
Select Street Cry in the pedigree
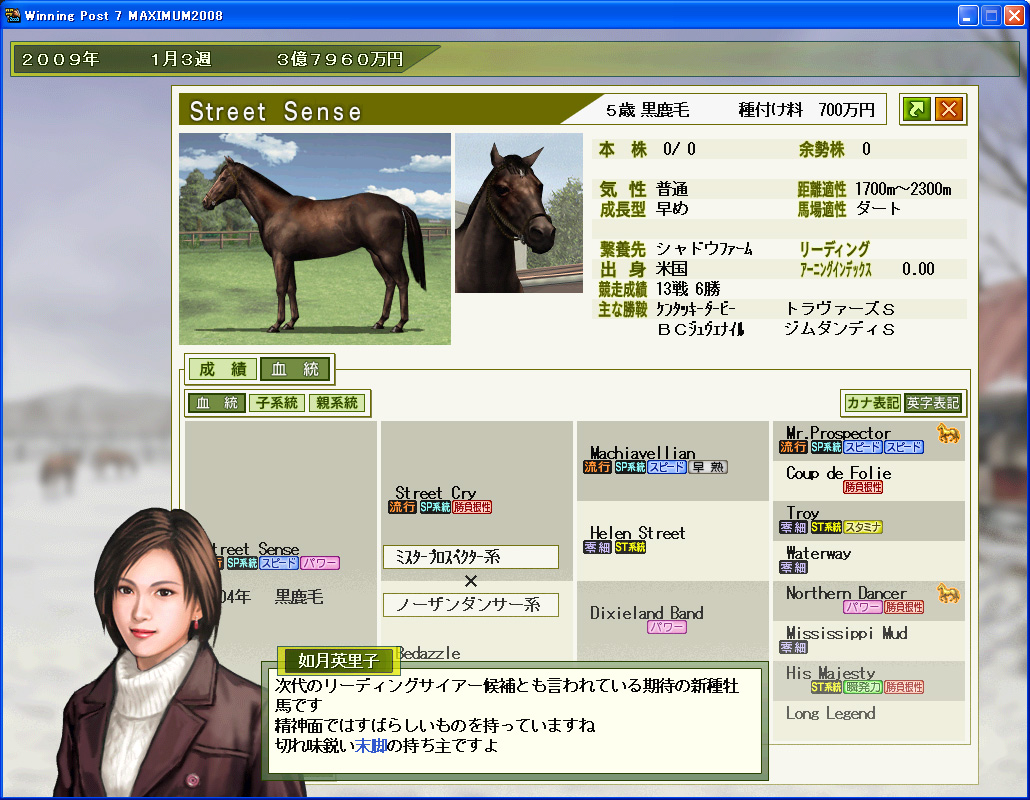point(436,493)
